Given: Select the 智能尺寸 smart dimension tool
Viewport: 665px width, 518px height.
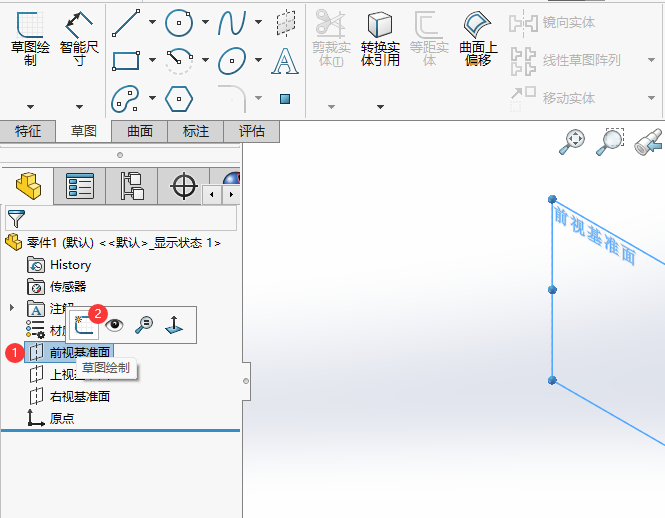Looking at the screenshot, I should [x=79, y=39].
